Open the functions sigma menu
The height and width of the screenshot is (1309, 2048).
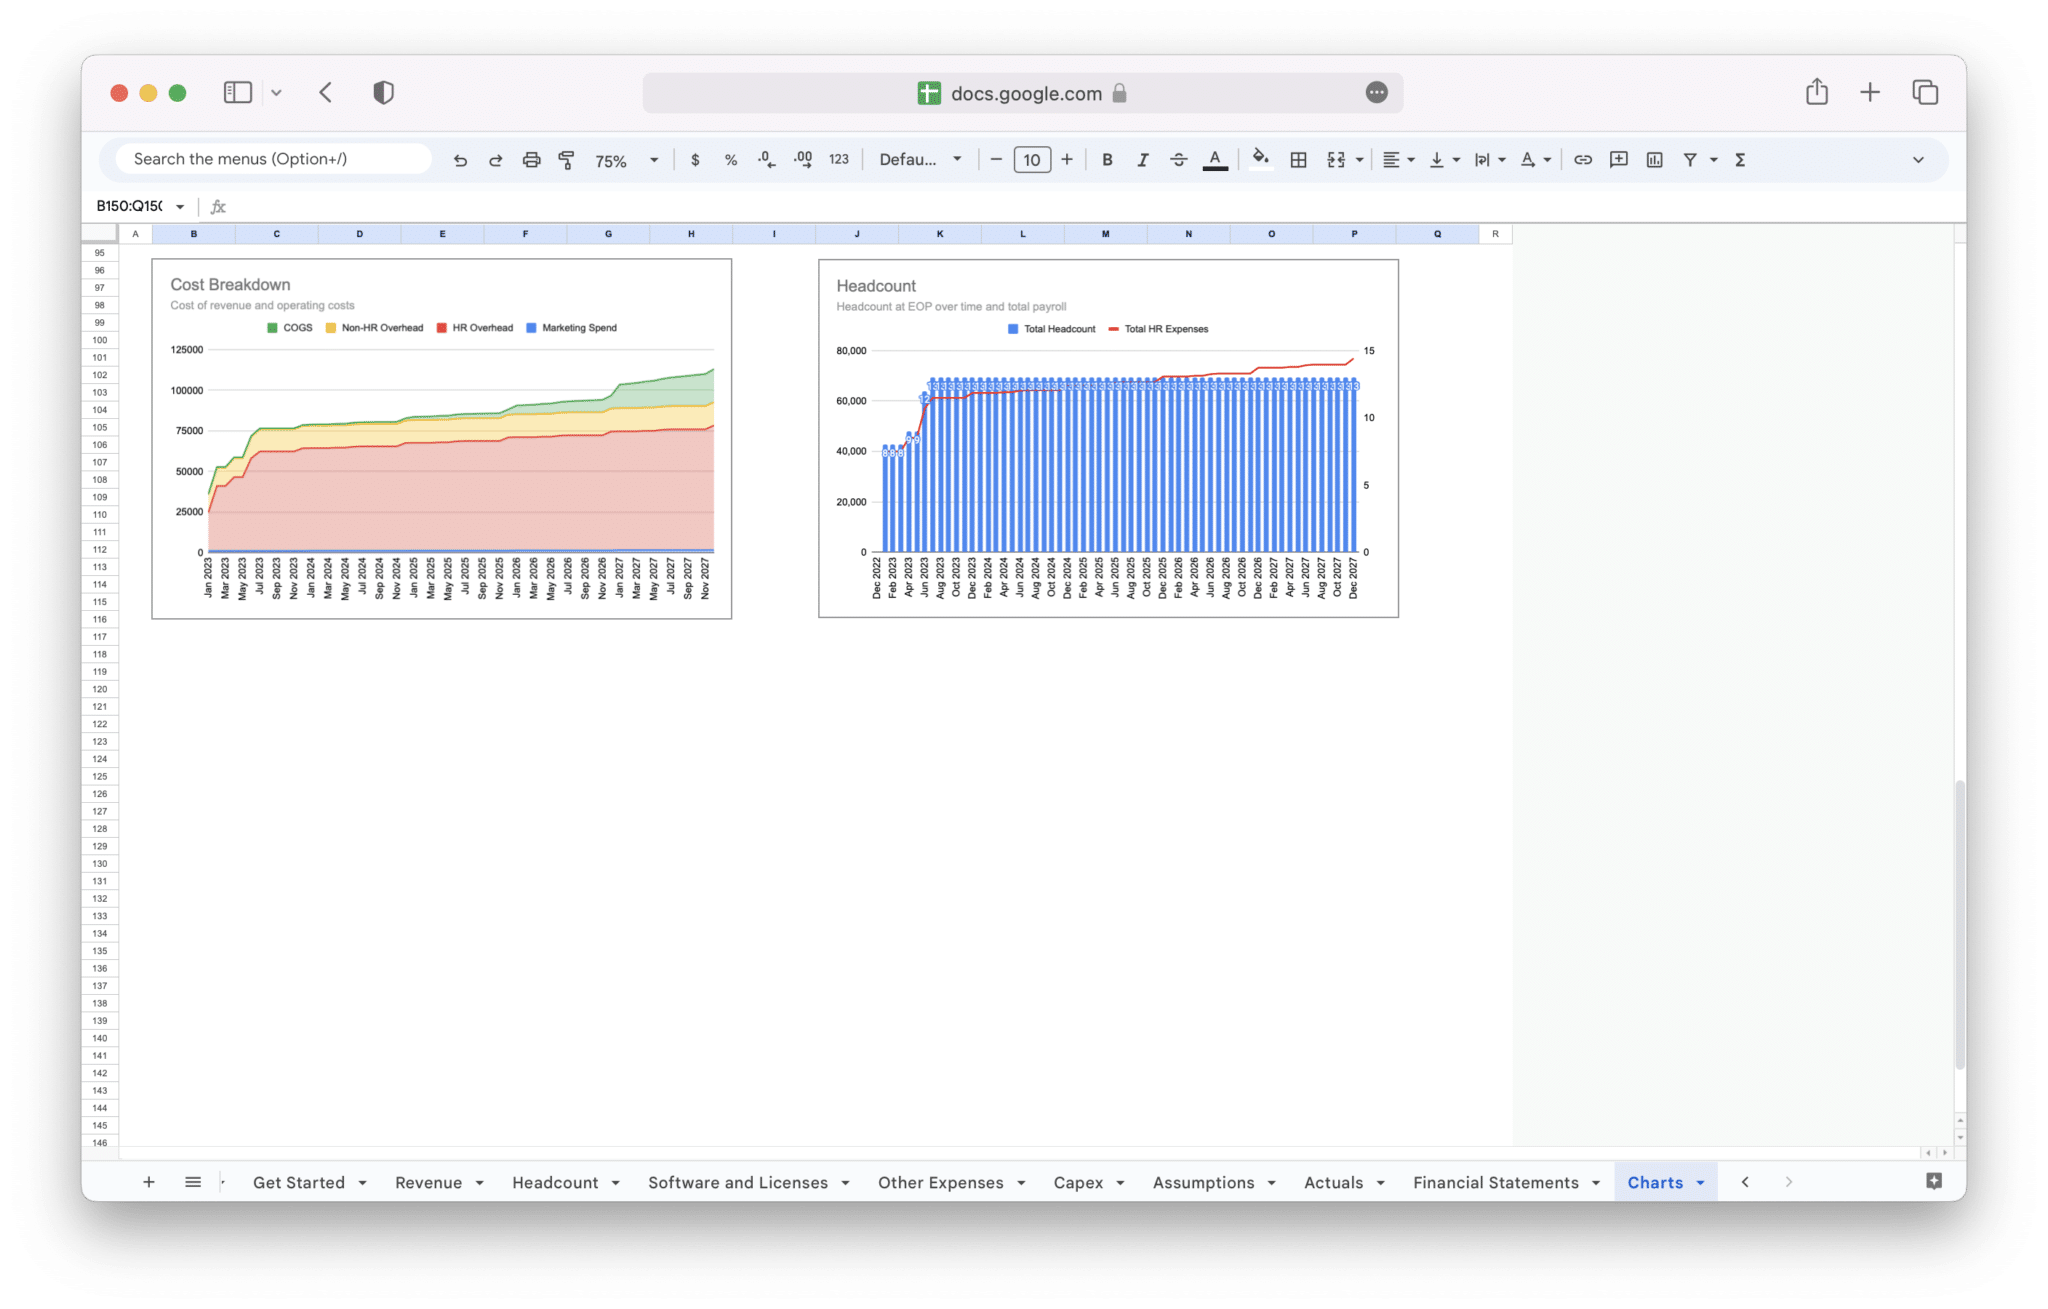coord(1740,160)
